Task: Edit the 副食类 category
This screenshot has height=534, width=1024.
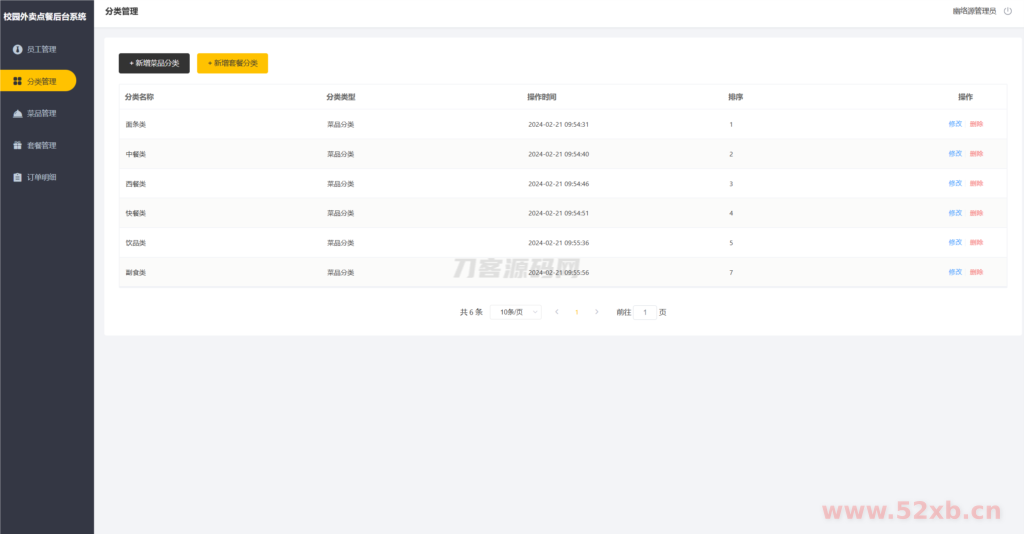Action: [x=955, y=272]
